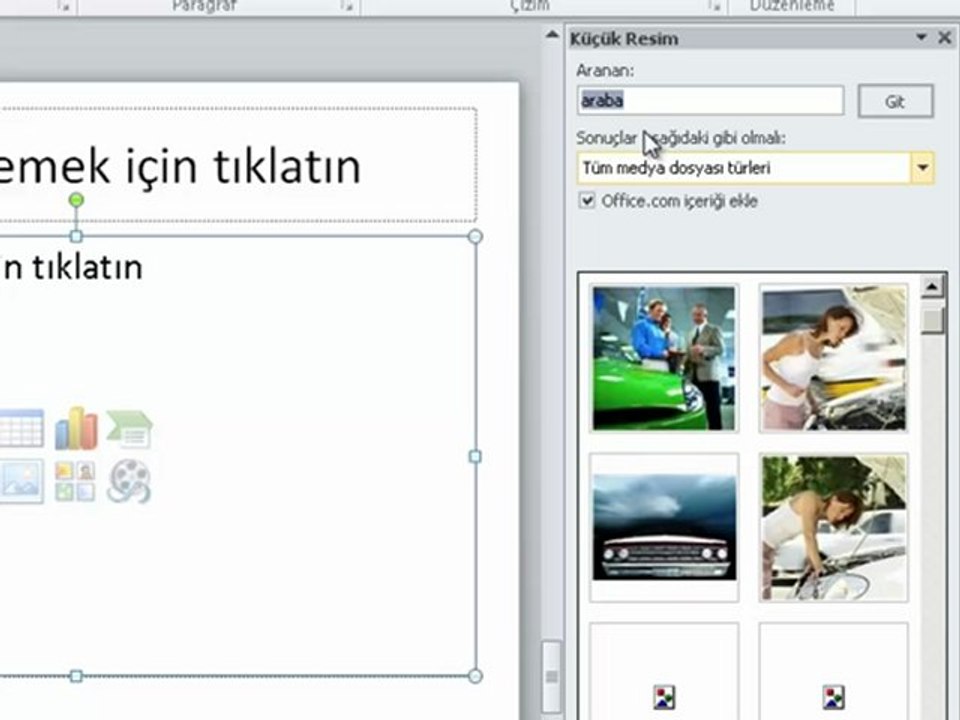Screen dimensions: 960x720
Task: Click the content placeholder 'tıklatın' text
Action: [x=88, y=268]
